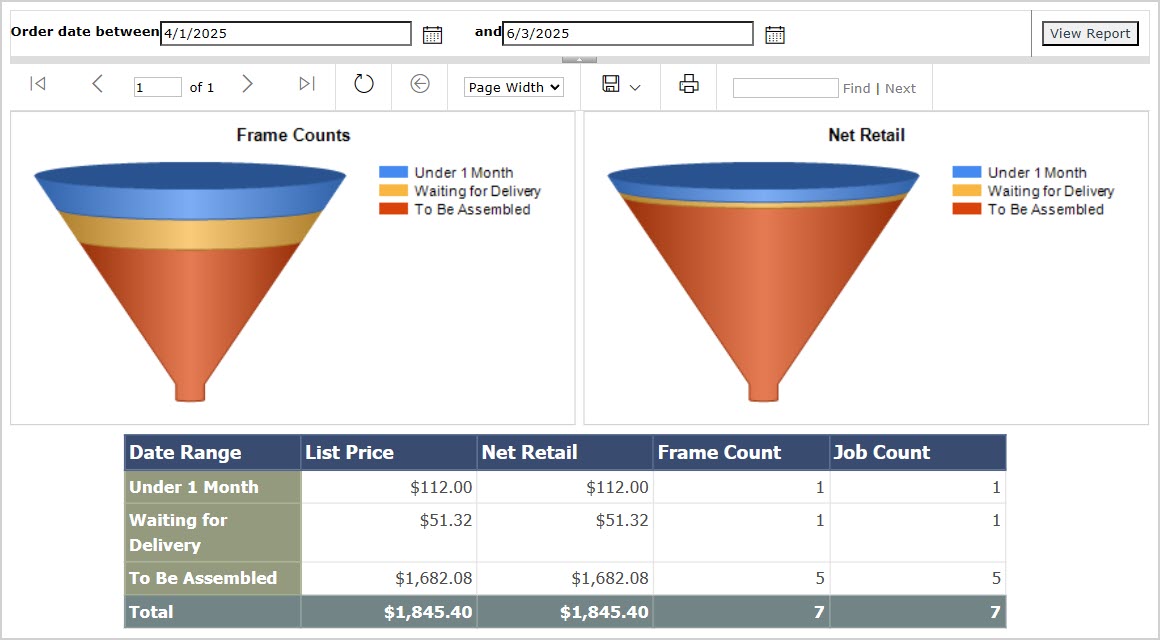Expand the save icon's export options
The image size is (1160, 640).
click(634, 86)
